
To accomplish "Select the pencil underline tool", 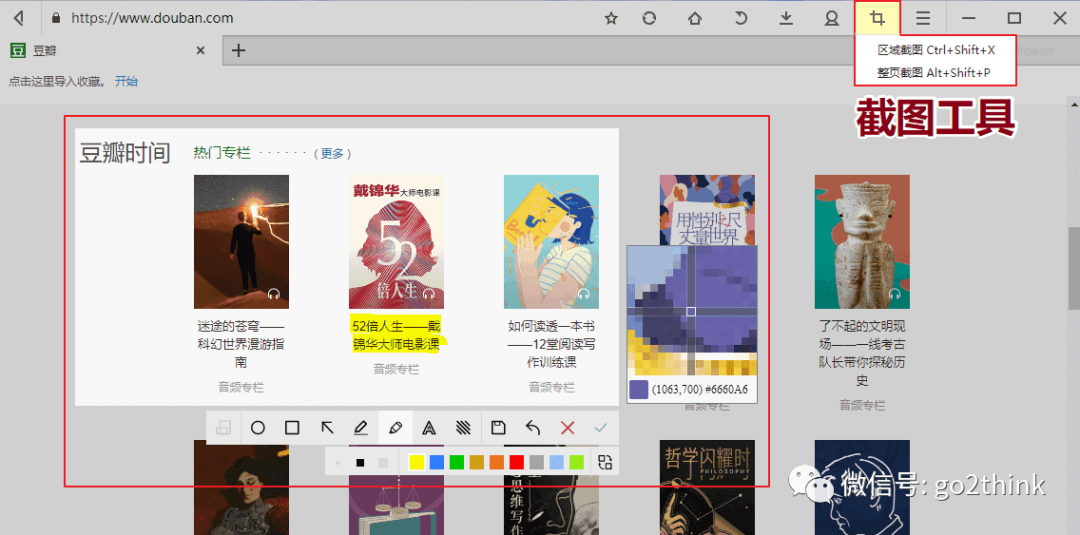I will coord(360,428).
